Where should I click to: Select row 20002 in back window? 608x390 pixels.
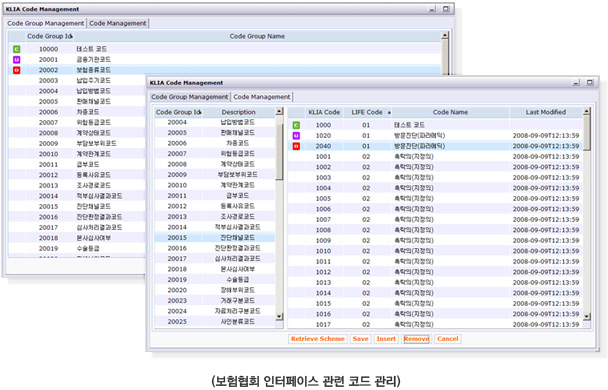(225, 70)
